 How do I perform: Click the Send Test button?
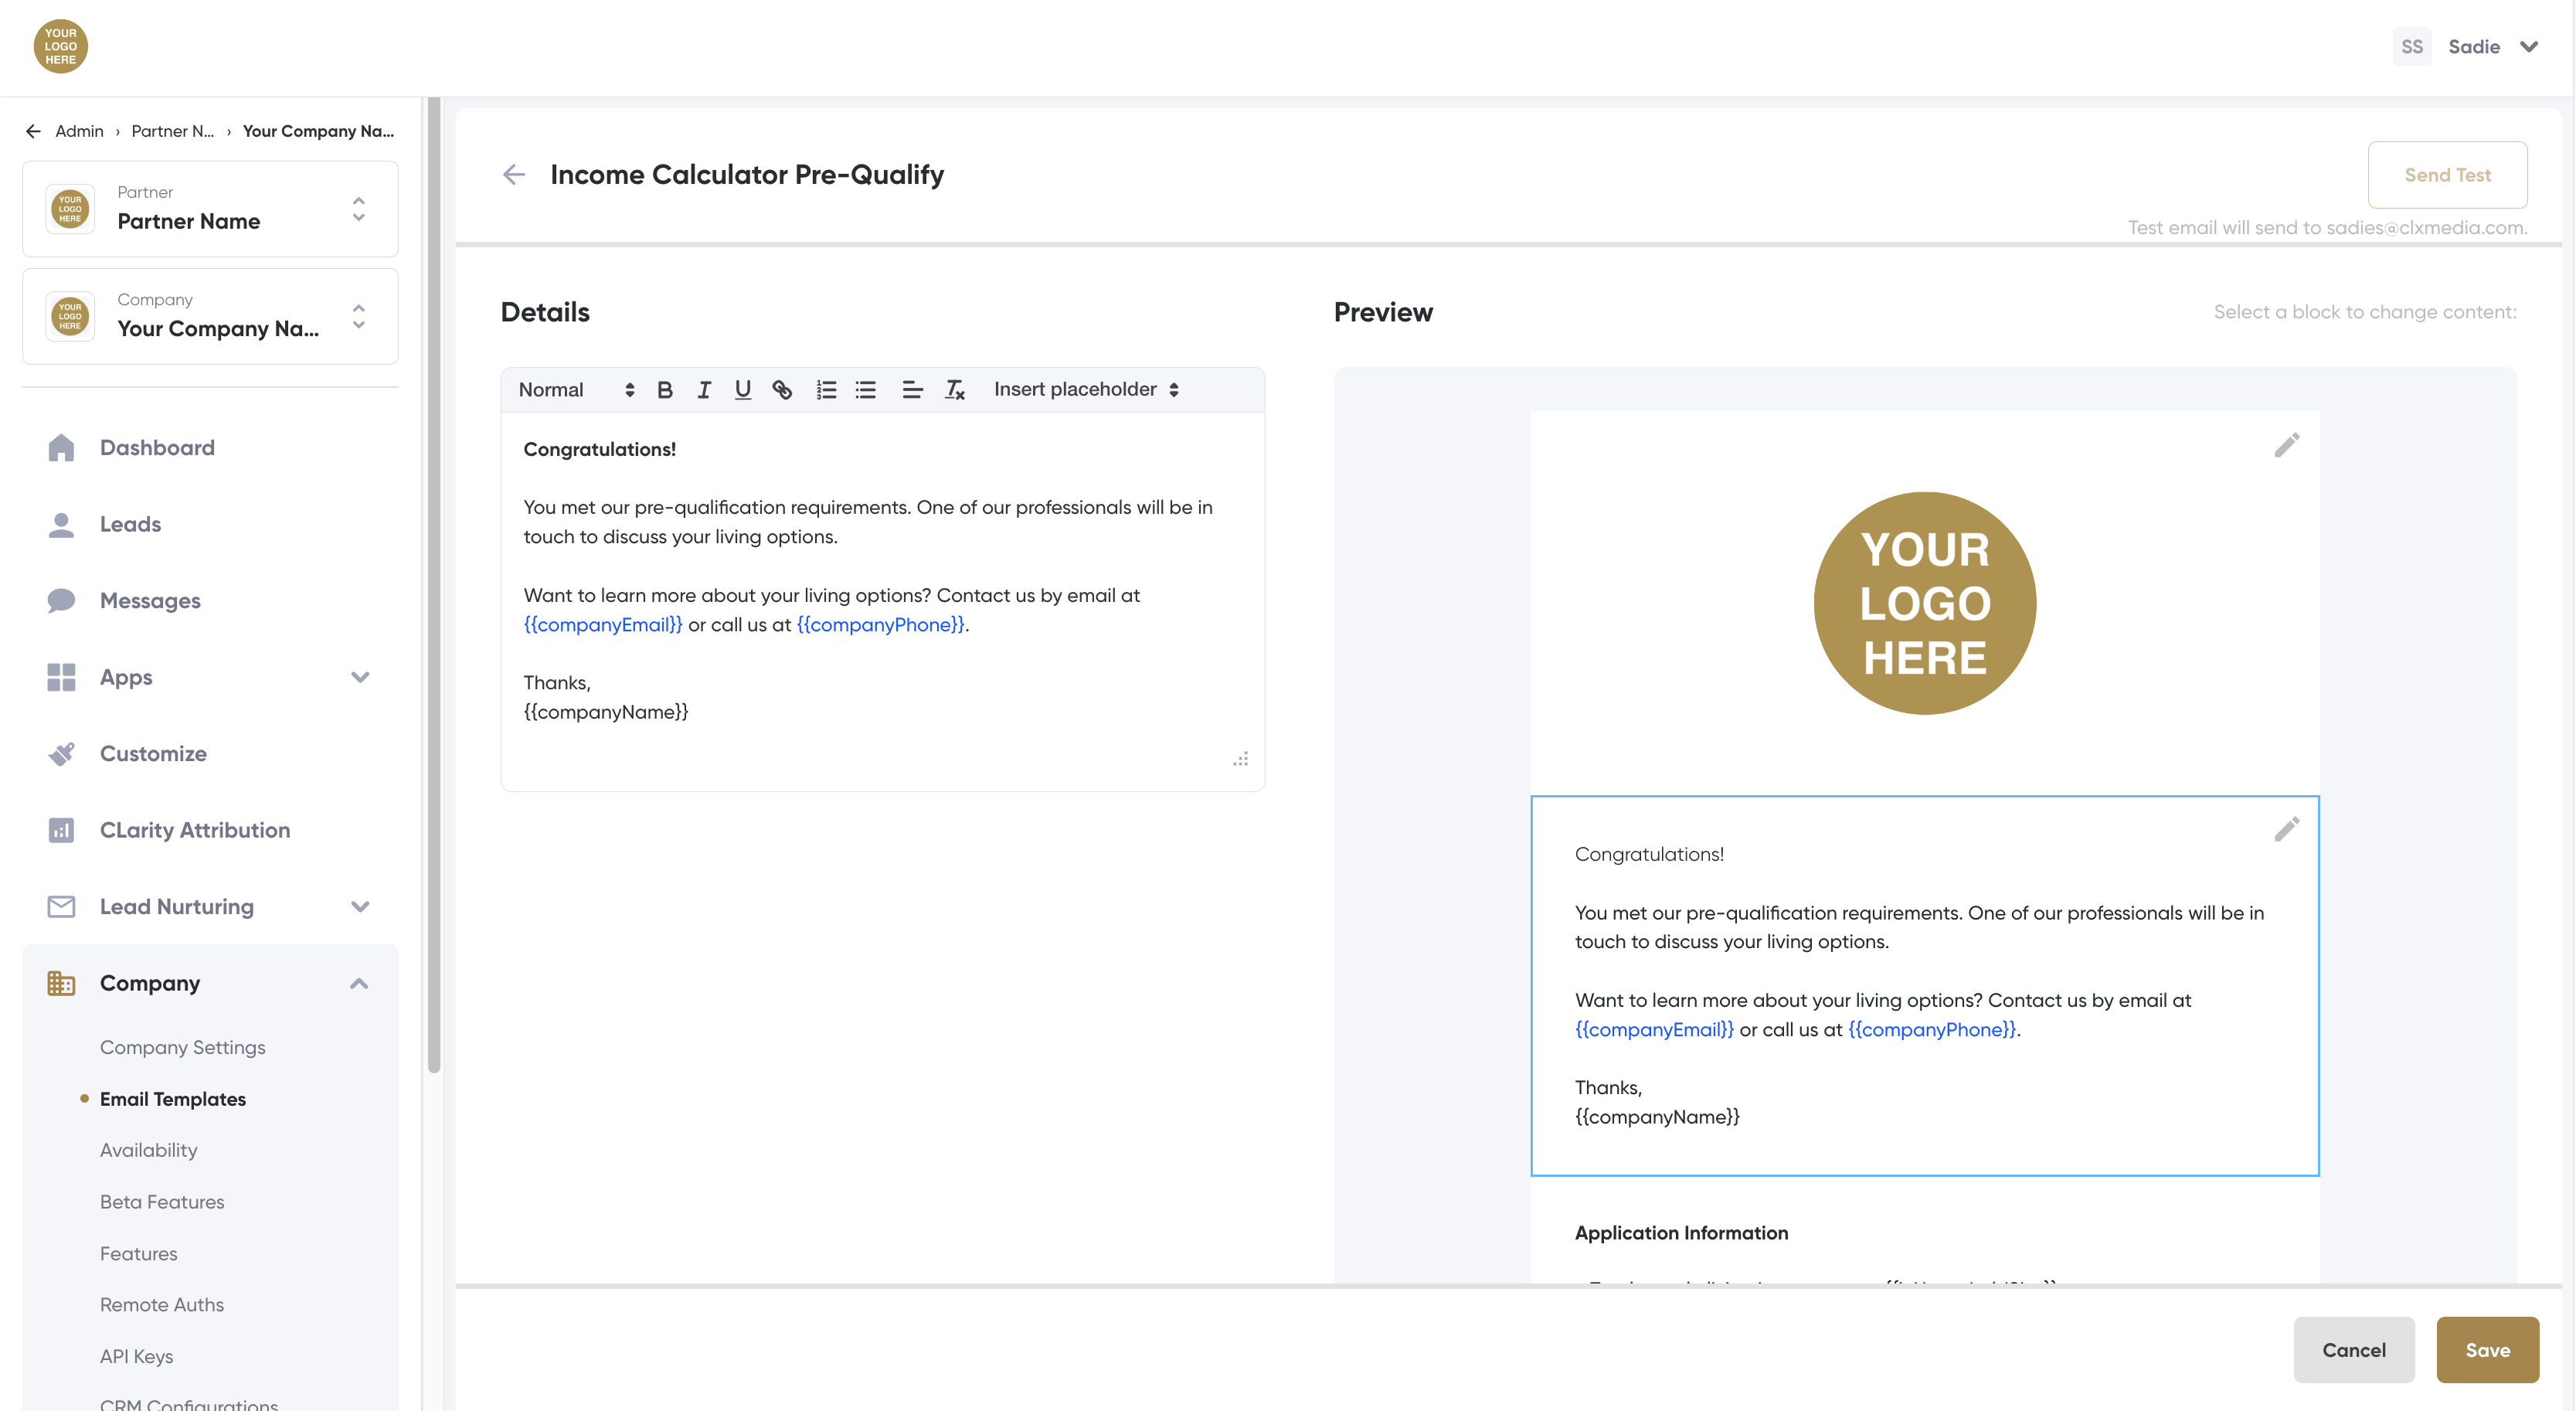click(x=2446, y=175)
